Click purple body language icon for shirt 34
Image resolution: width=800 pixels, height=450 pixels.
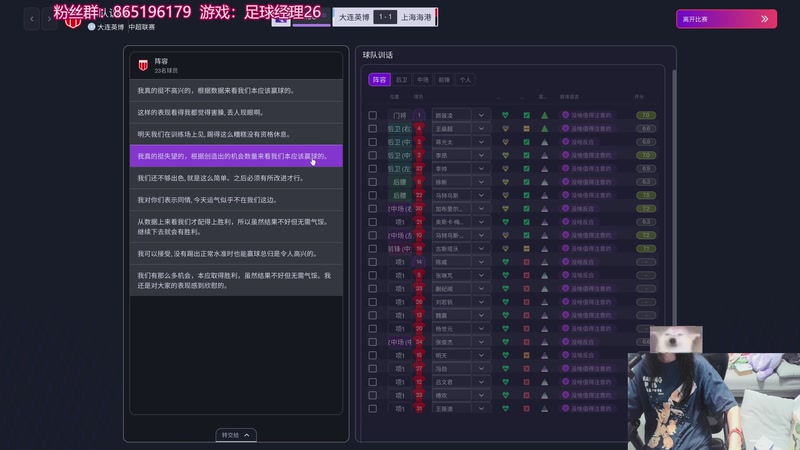pyautogui.click(x=565, y=342)
